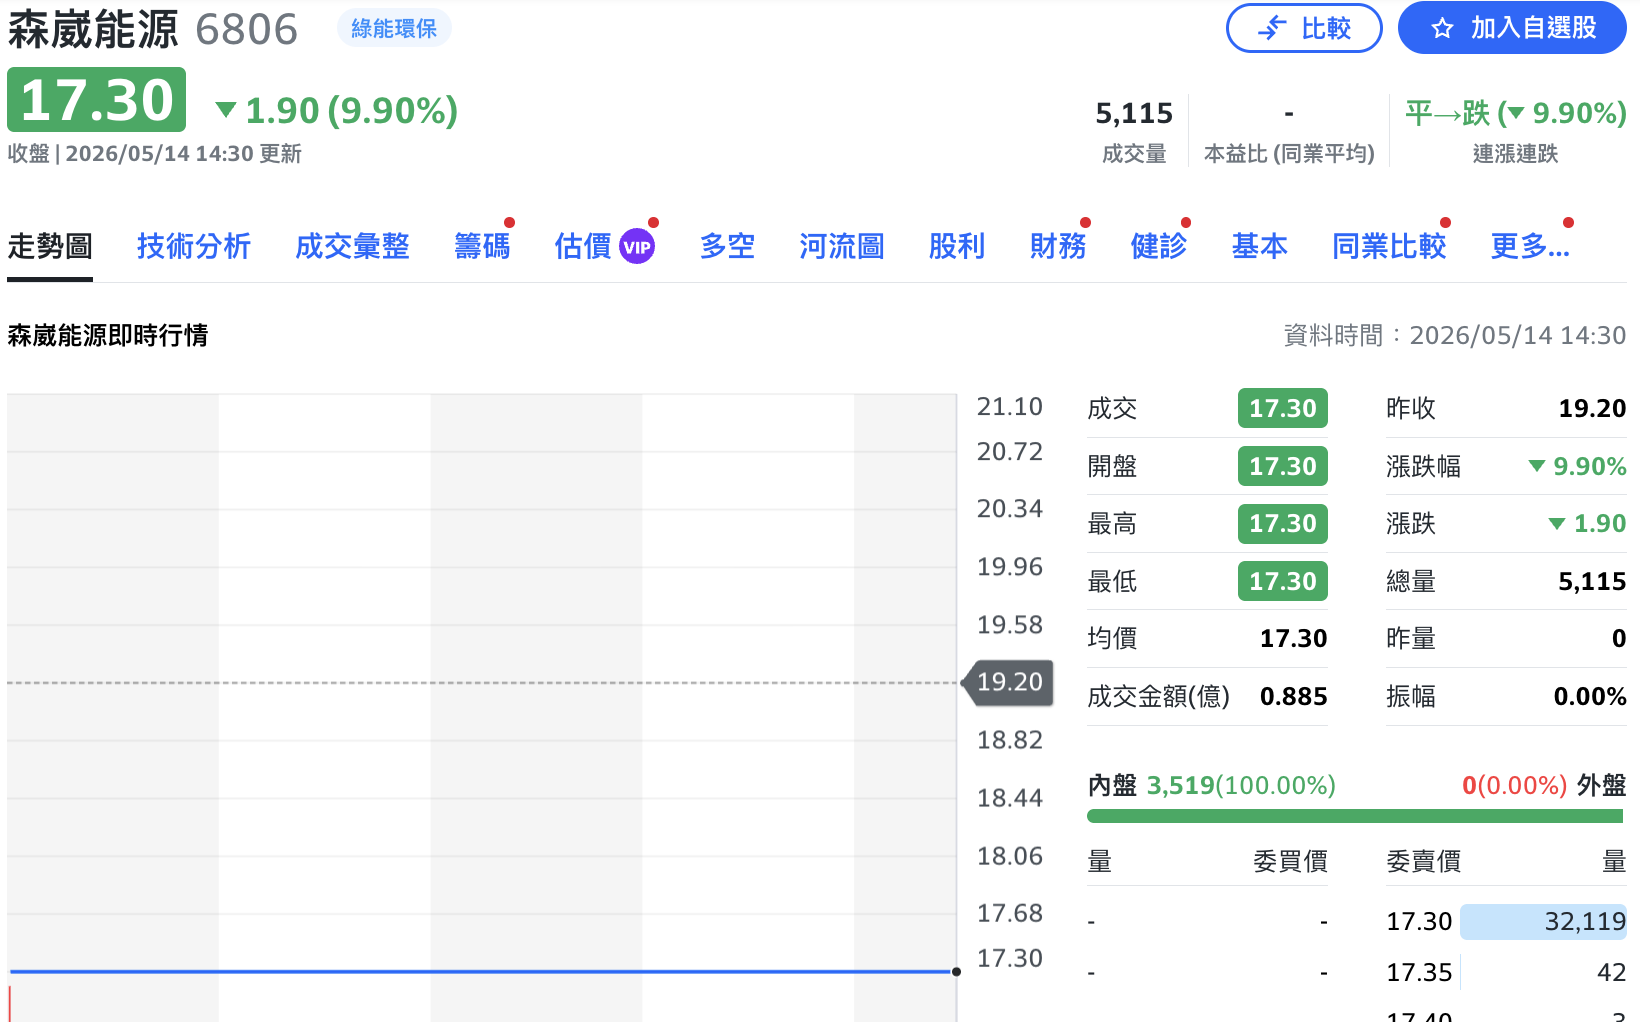Screen dimensions: 1640x1022
Task: Click the large 17.30 price badge
Action: coord(97,100)
